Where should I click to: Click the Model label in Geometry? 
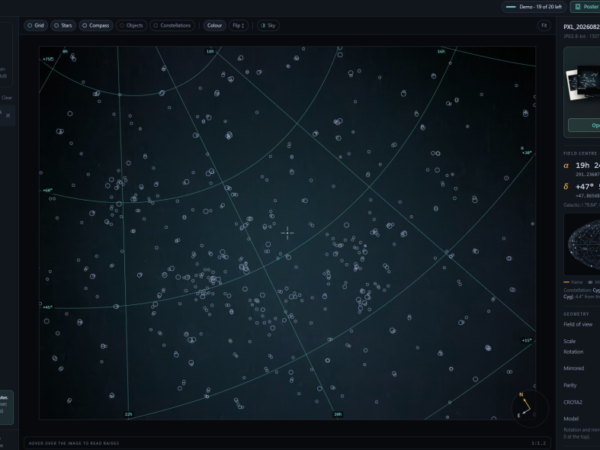(x=571, y=419)
